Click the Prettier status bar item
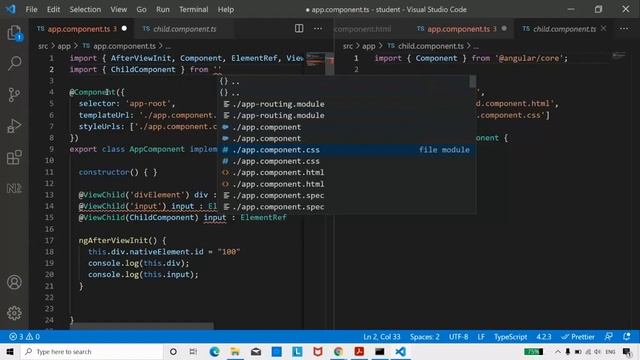 578,337
